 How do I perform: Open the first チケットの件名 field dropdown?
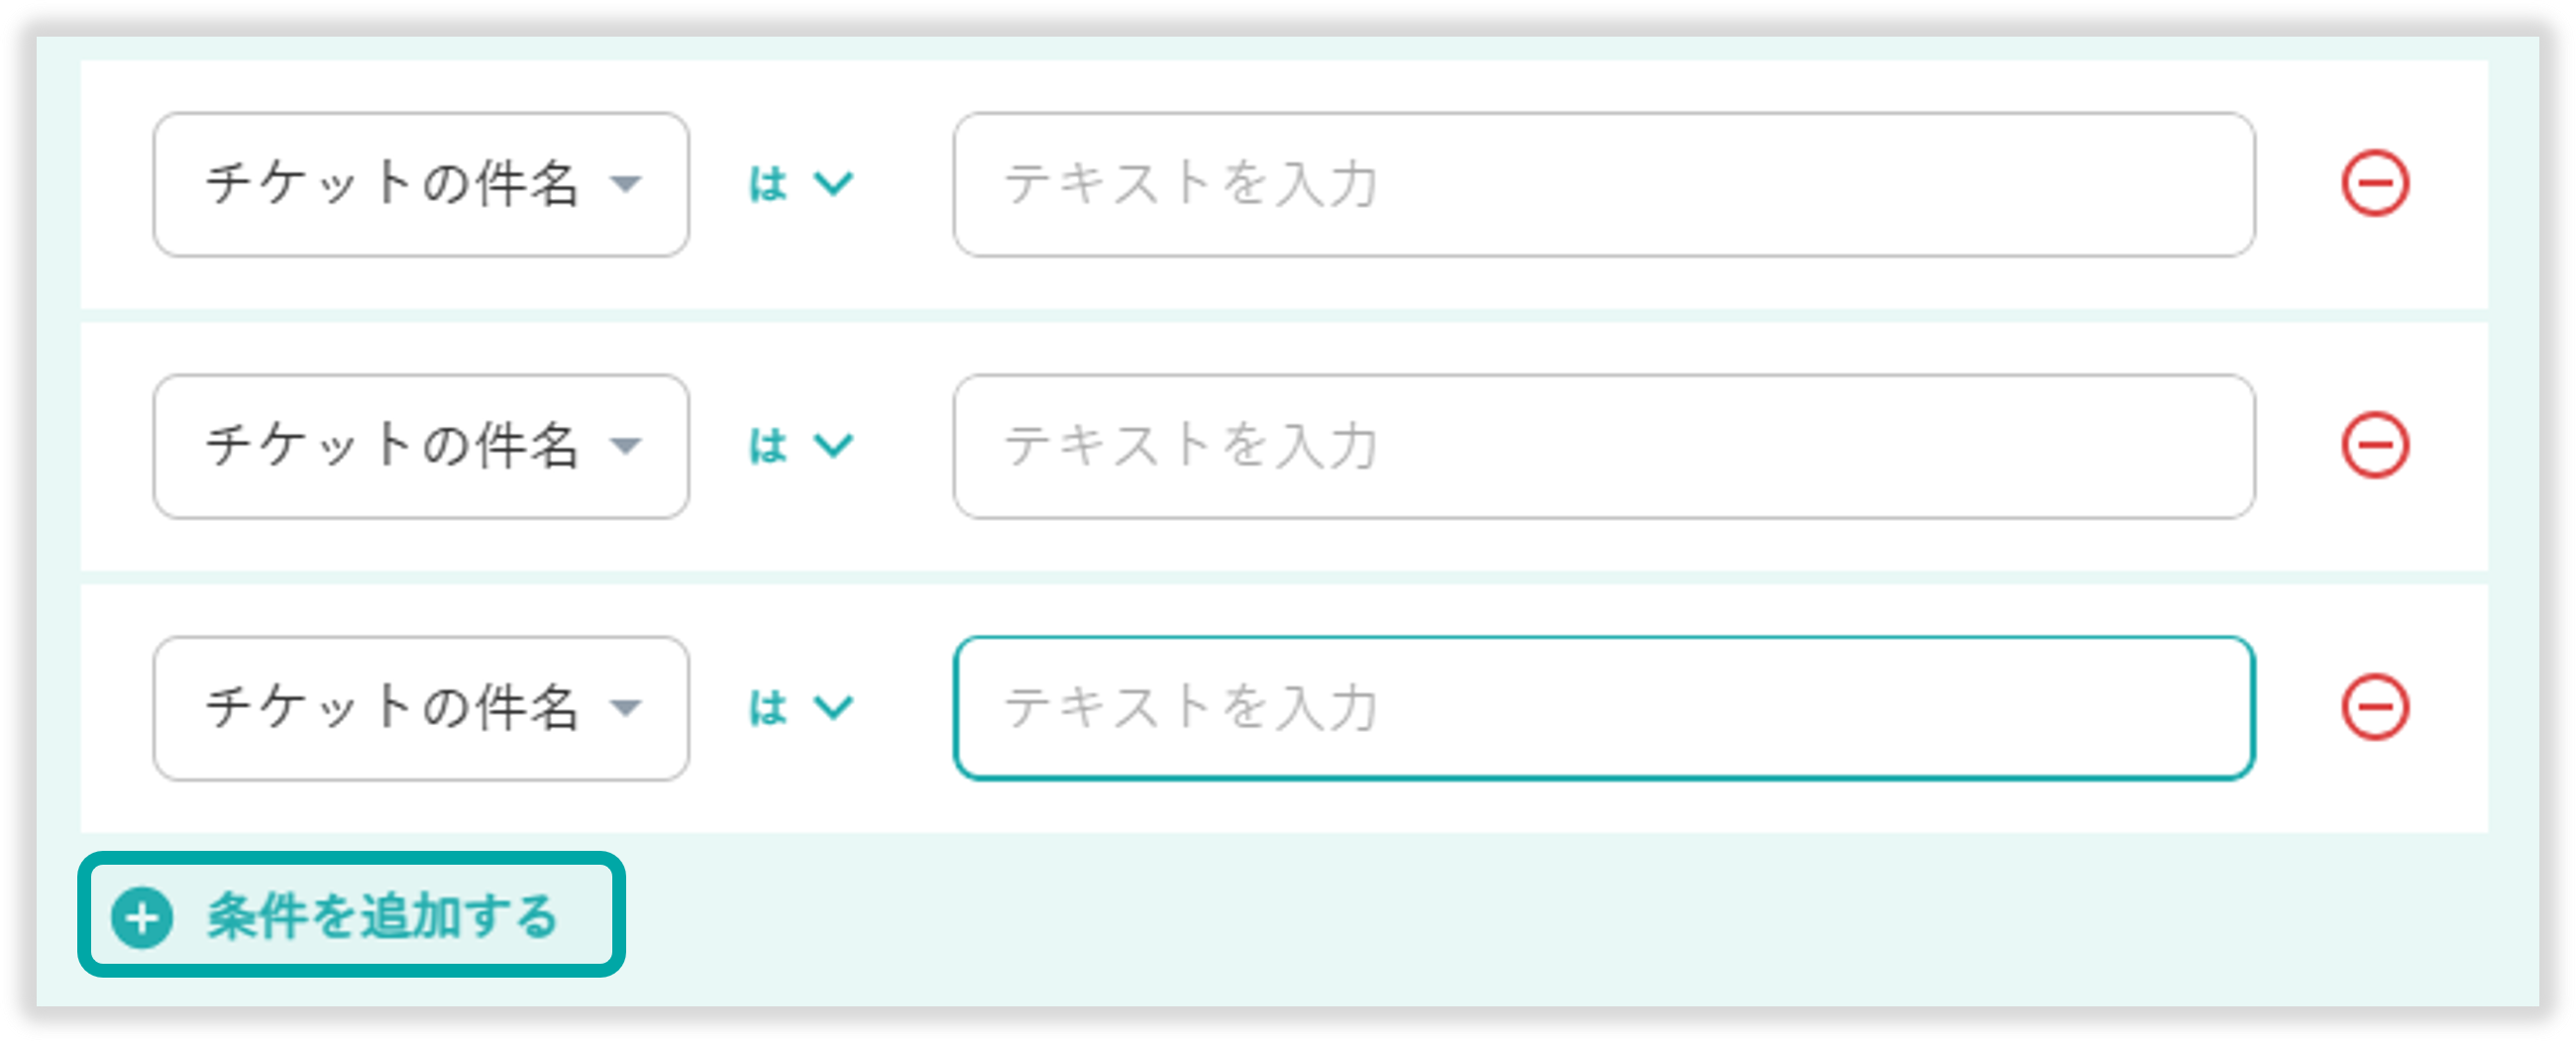[420, 184]
